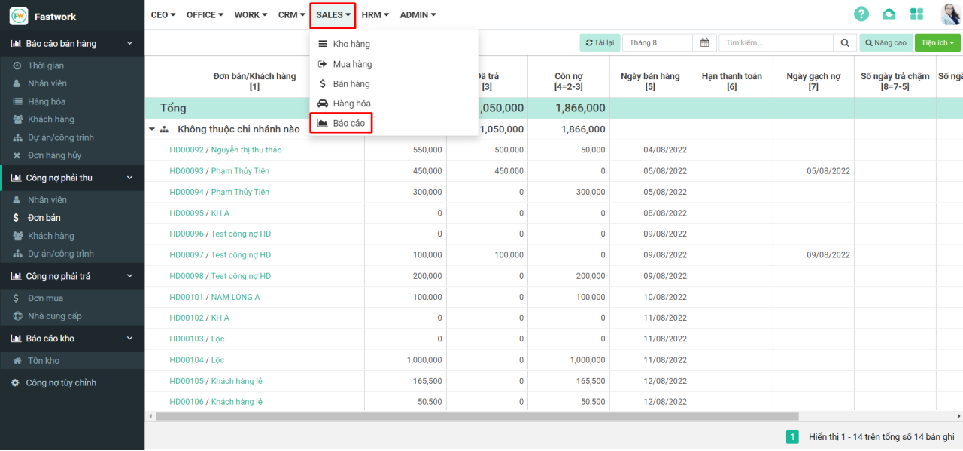Click the Fastwork logo icon
The image size is (963, 451).
point(18,16)
